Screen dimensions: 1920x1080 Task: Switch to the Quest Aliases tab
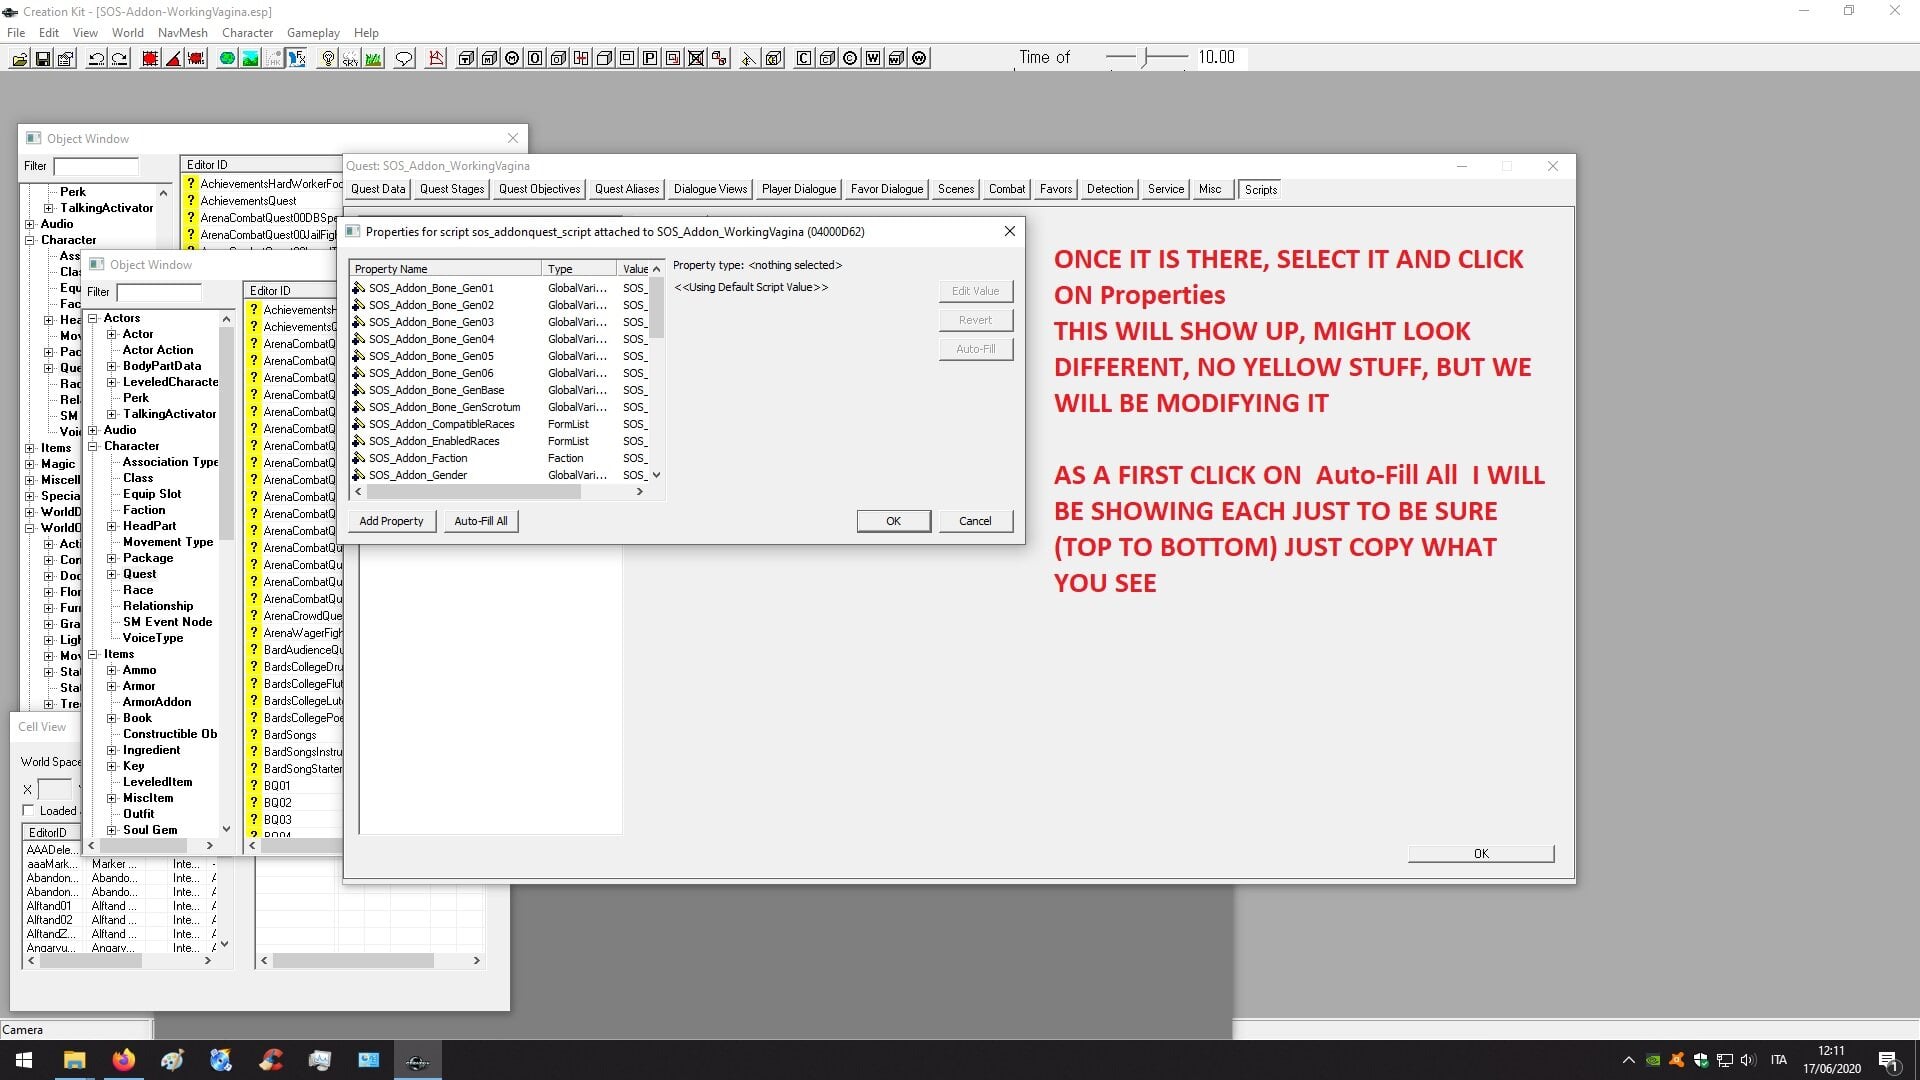[x=627, y=189]
